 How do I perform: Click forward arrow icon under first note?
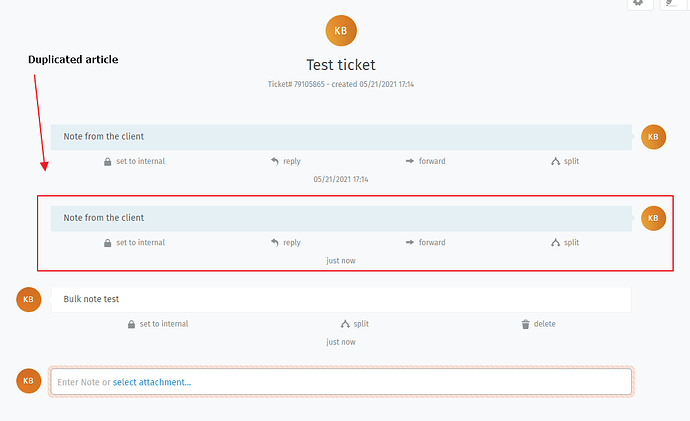click(x=410, y=161)
